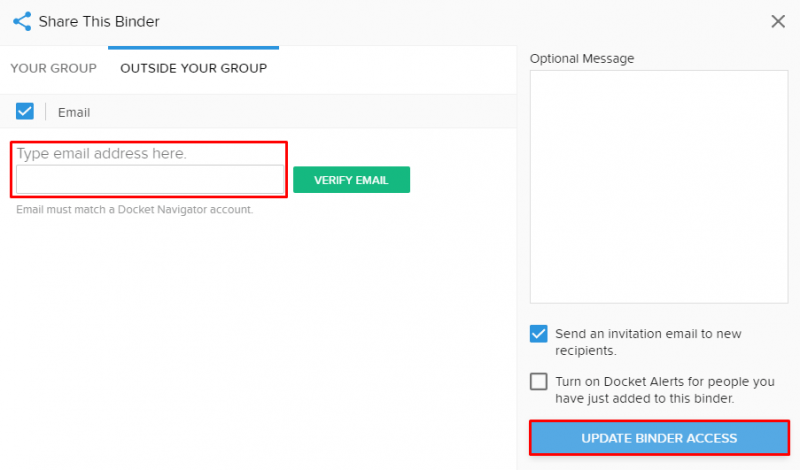This screenshot has width=800, height=470.
Task: Click the 'Send an invitation email to new recipients' label
Action: (x=648, y=342)
